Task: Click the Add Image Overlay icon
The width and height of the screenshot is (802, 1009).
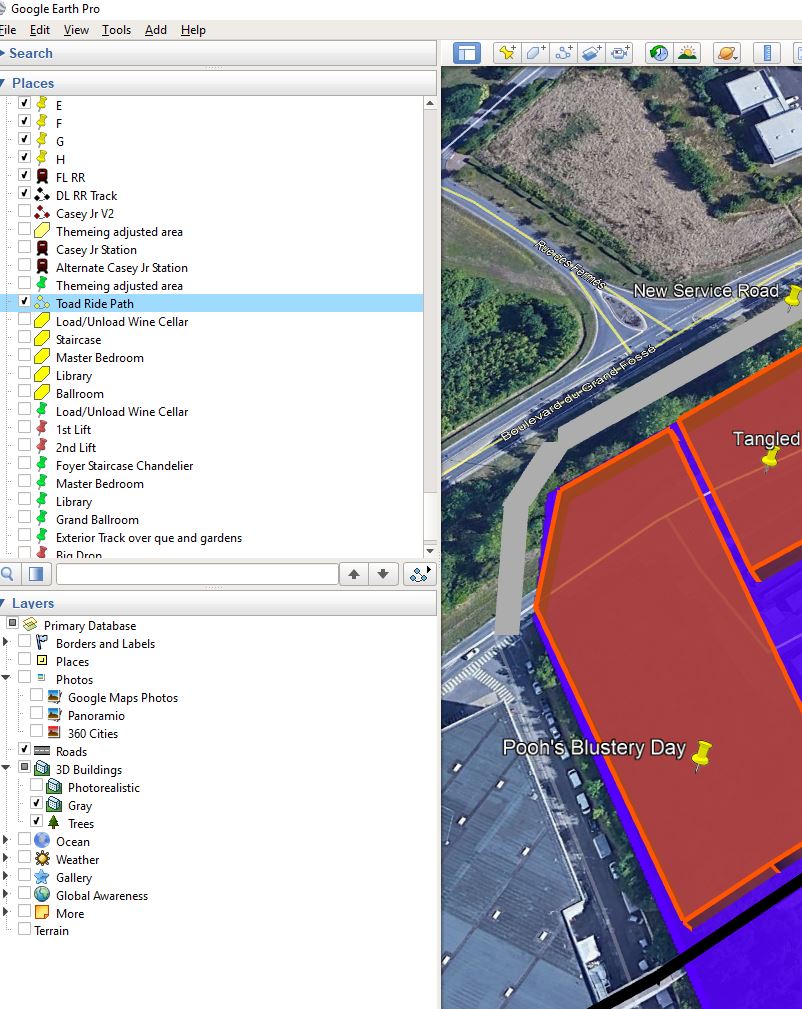Action: (592, 53)
